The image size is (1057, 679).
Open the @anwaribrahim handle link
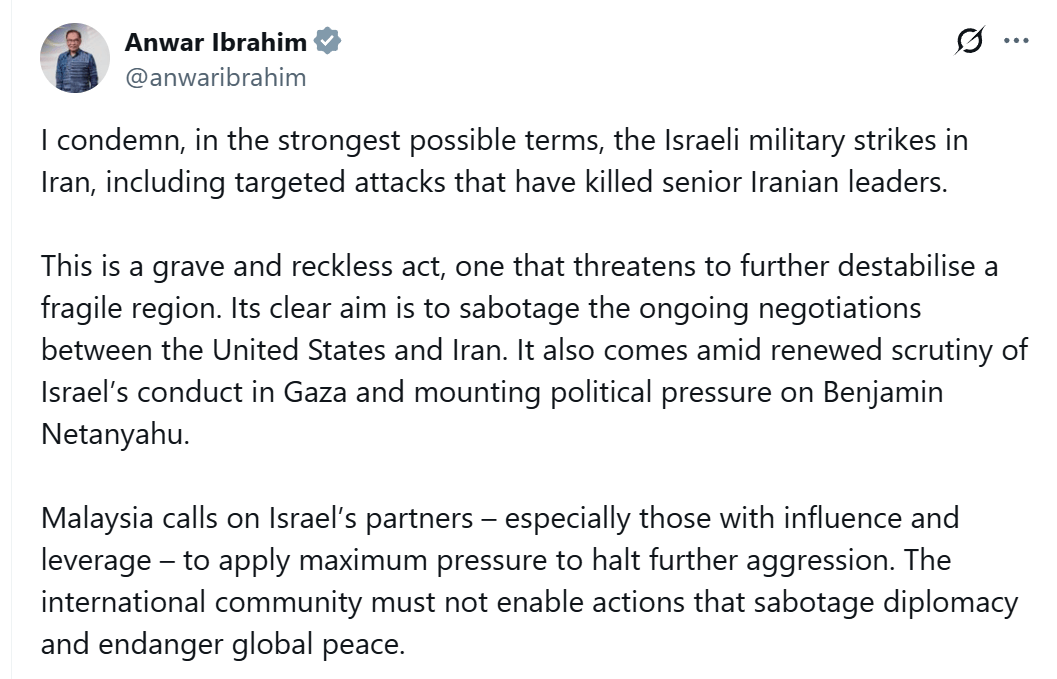[x=215, y=77]
